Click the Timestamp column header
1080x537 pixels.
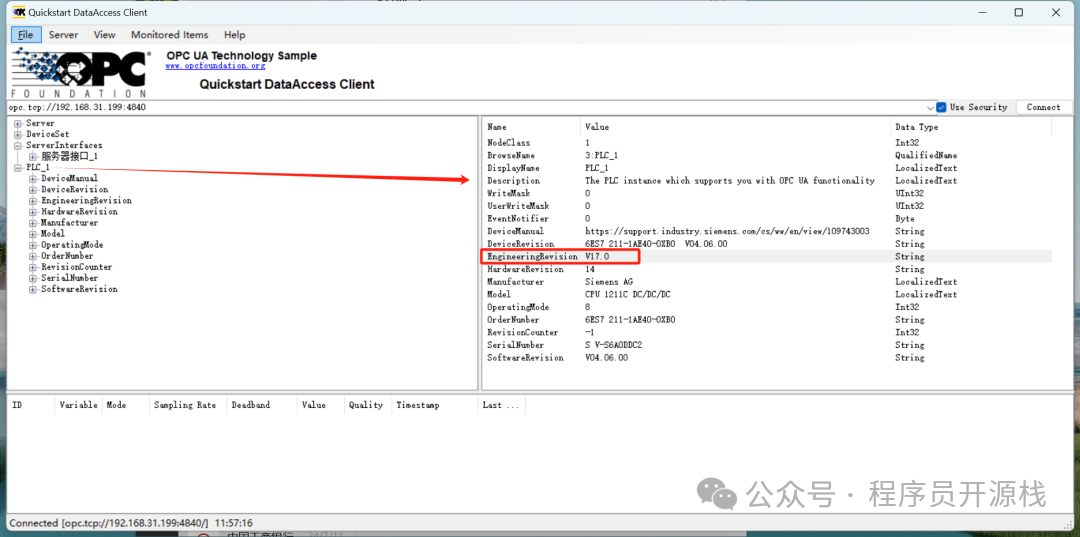434,405
